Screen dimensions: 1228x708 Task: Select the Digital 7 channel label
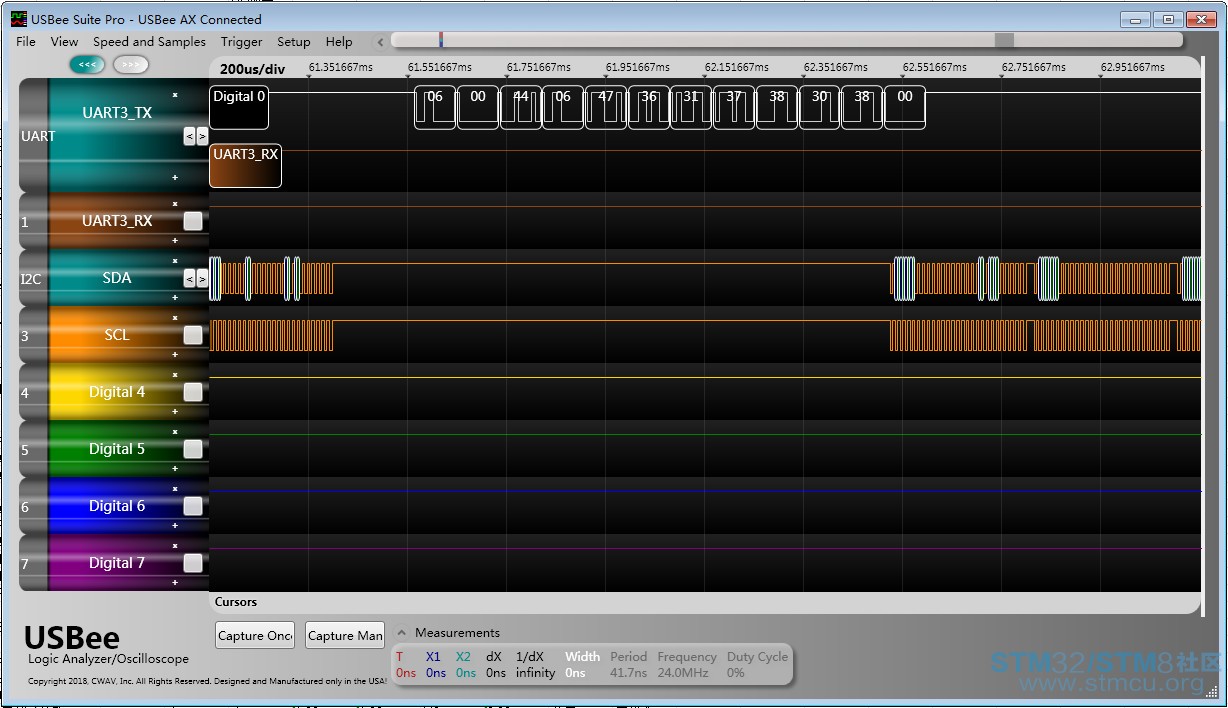pyautogui.click(x=117, y=563)
